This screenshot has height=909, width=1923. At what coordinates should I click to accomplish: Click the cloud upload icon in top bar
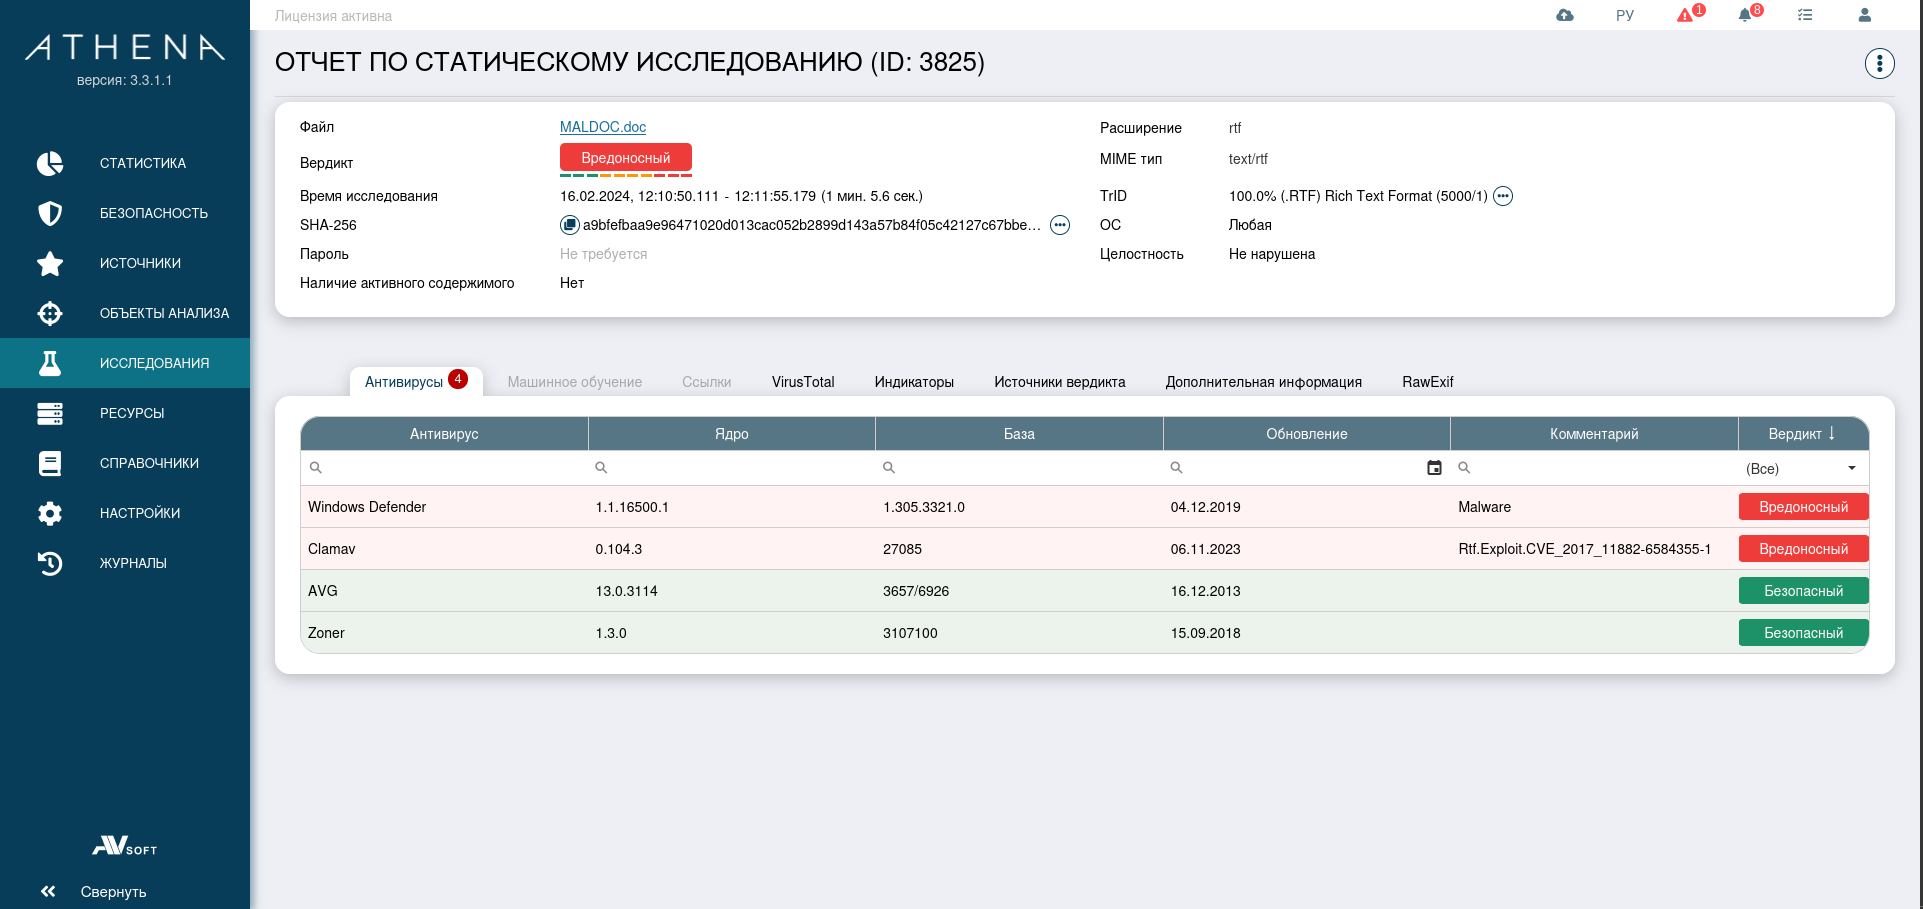1565,15
